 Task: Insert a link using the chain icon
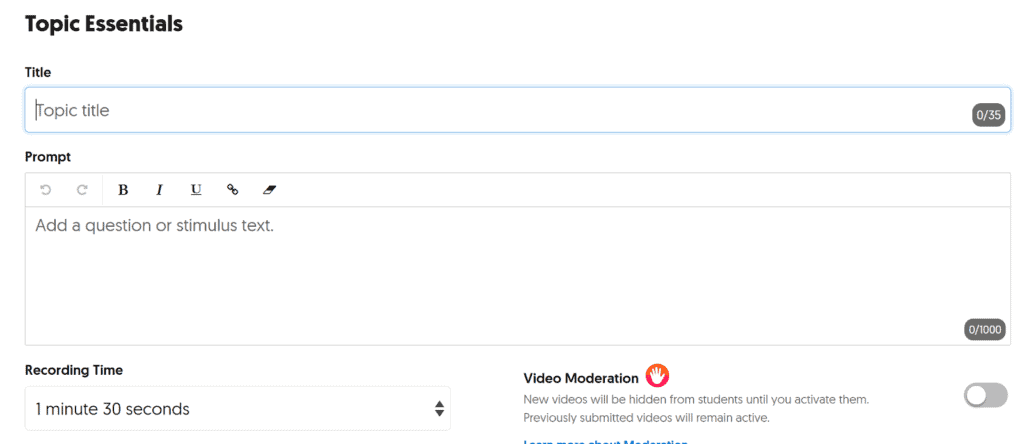pyautogui.click(x=232, y=190)
